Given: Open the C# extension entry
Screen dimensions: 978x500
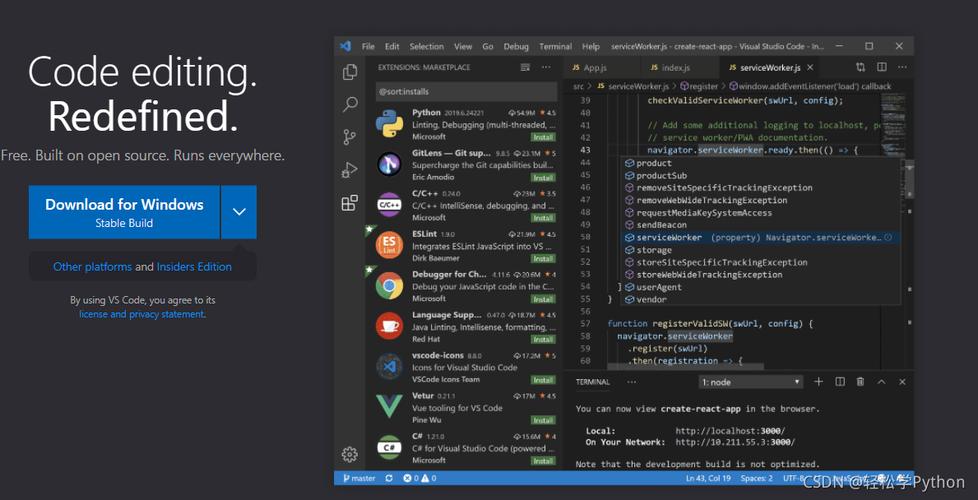Looking at the screenshot, I should point(466,448).
